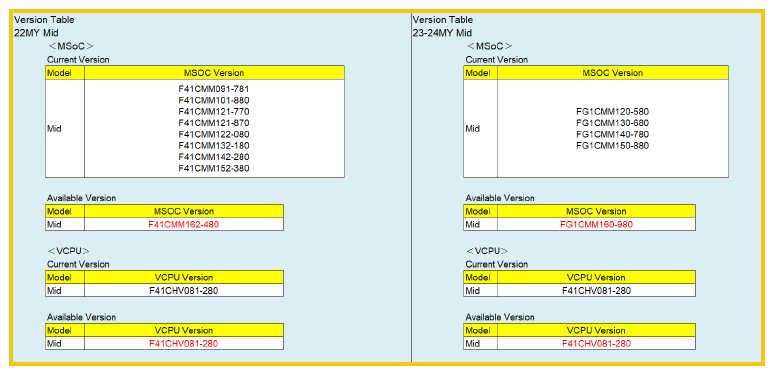Image resolution: width=774 pixels, height=375 pixels.
Task: Click the Mid cell next to F41CMM162-480
Action: (65, 225)
